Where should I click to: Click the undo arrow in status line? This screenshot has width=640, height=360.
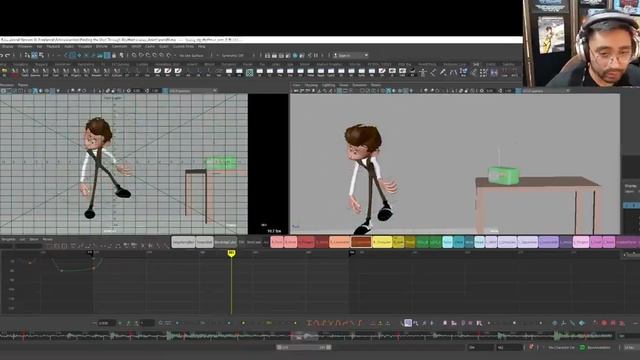pyautogui.click(x=2, y=55)
